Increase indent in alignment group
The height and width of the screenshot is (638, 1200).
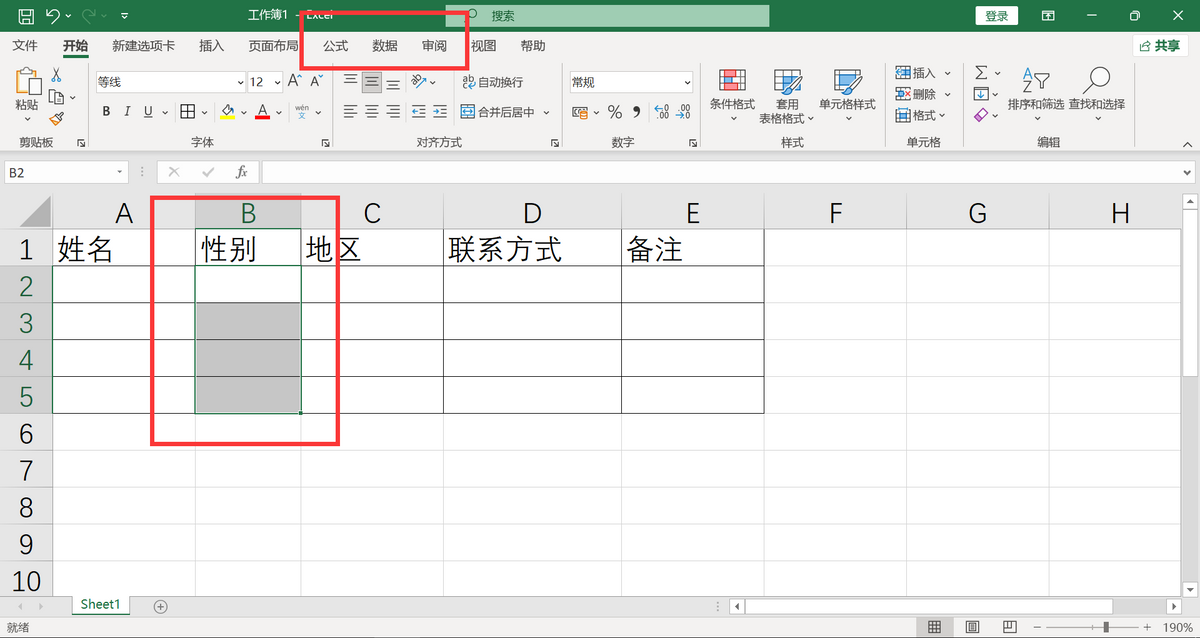point(440,112)
